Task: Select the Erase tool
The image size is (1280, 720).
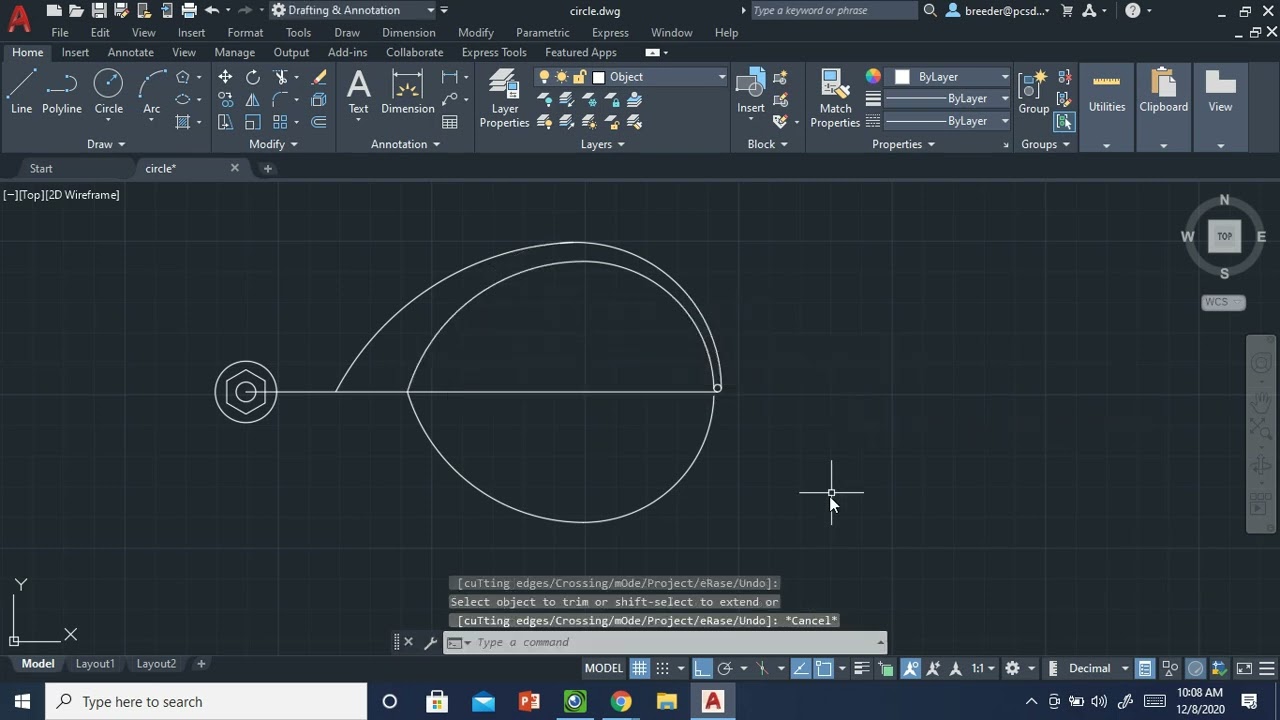Action: point(319,77)
